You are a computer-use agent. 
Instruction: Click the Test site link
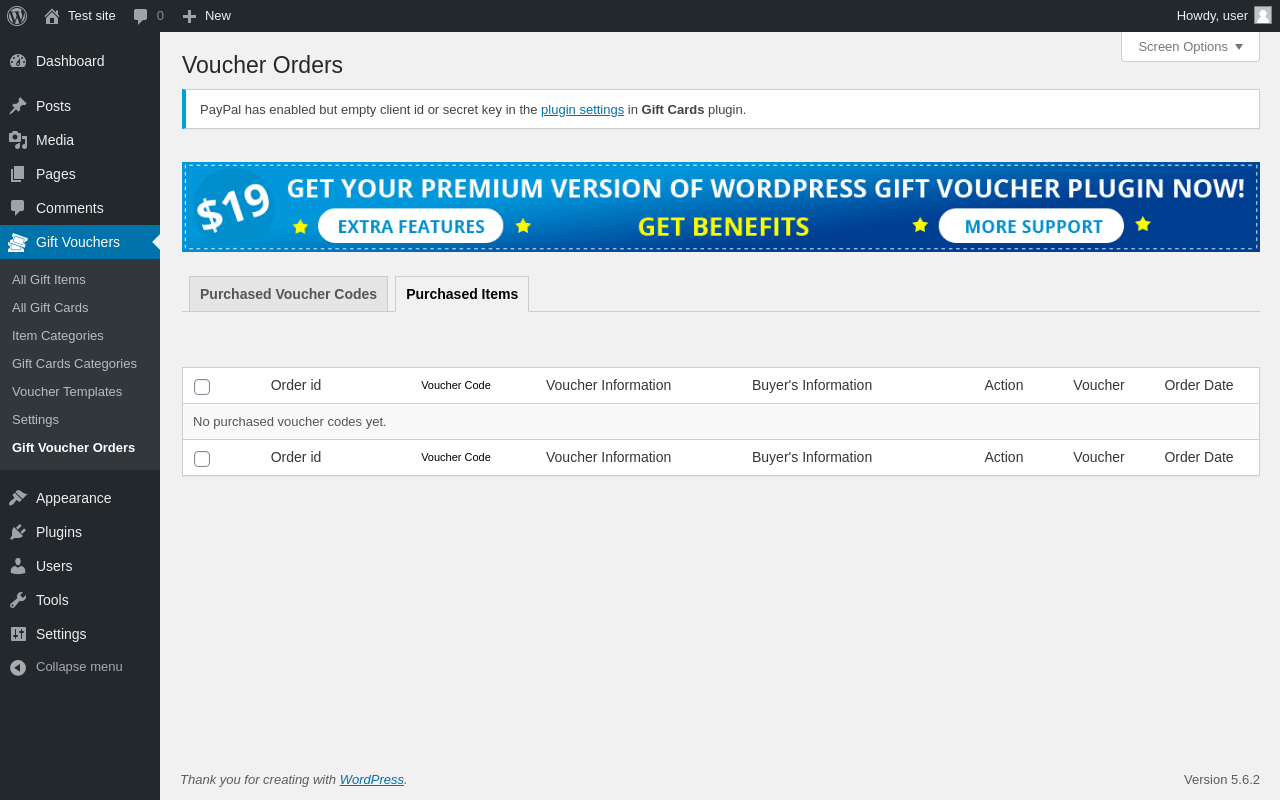click(x=92, y=16)
